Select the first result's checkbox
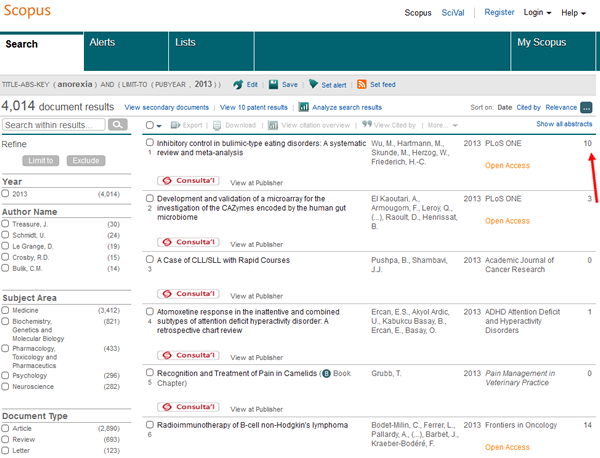 tap(150, 143)
